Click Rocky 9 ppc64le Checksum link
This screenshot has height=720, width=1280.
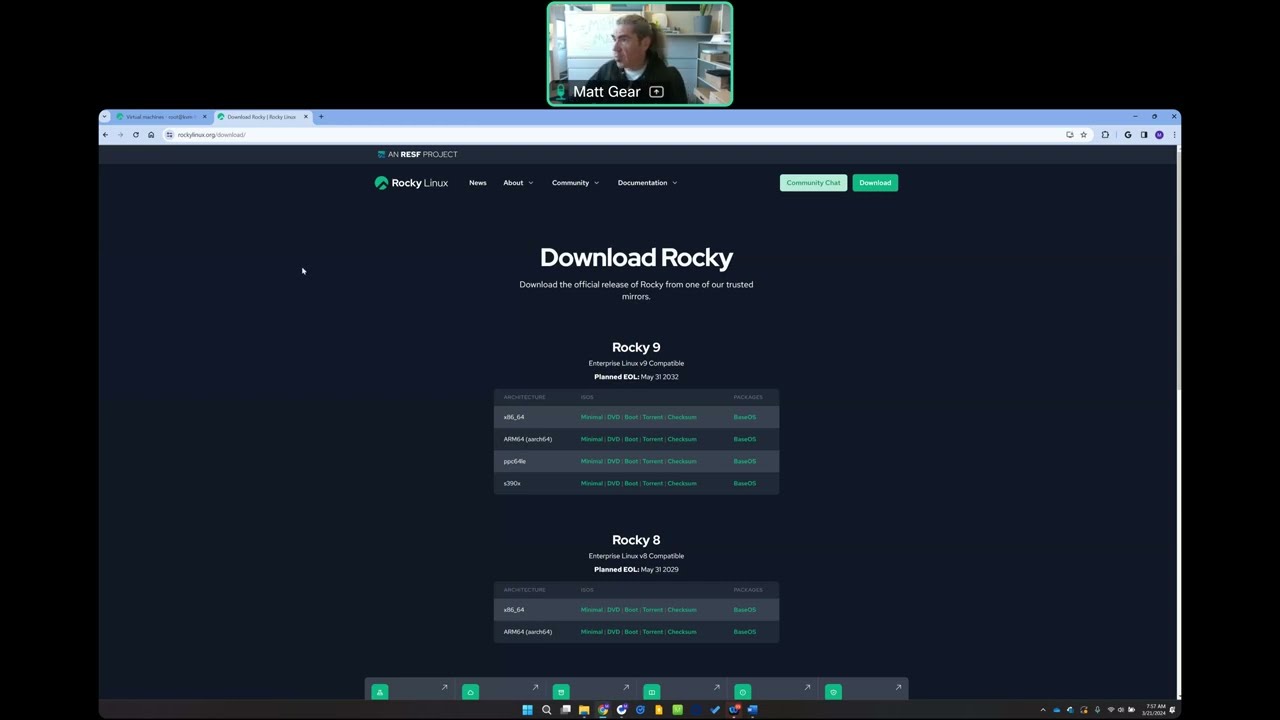pos(682,461)
